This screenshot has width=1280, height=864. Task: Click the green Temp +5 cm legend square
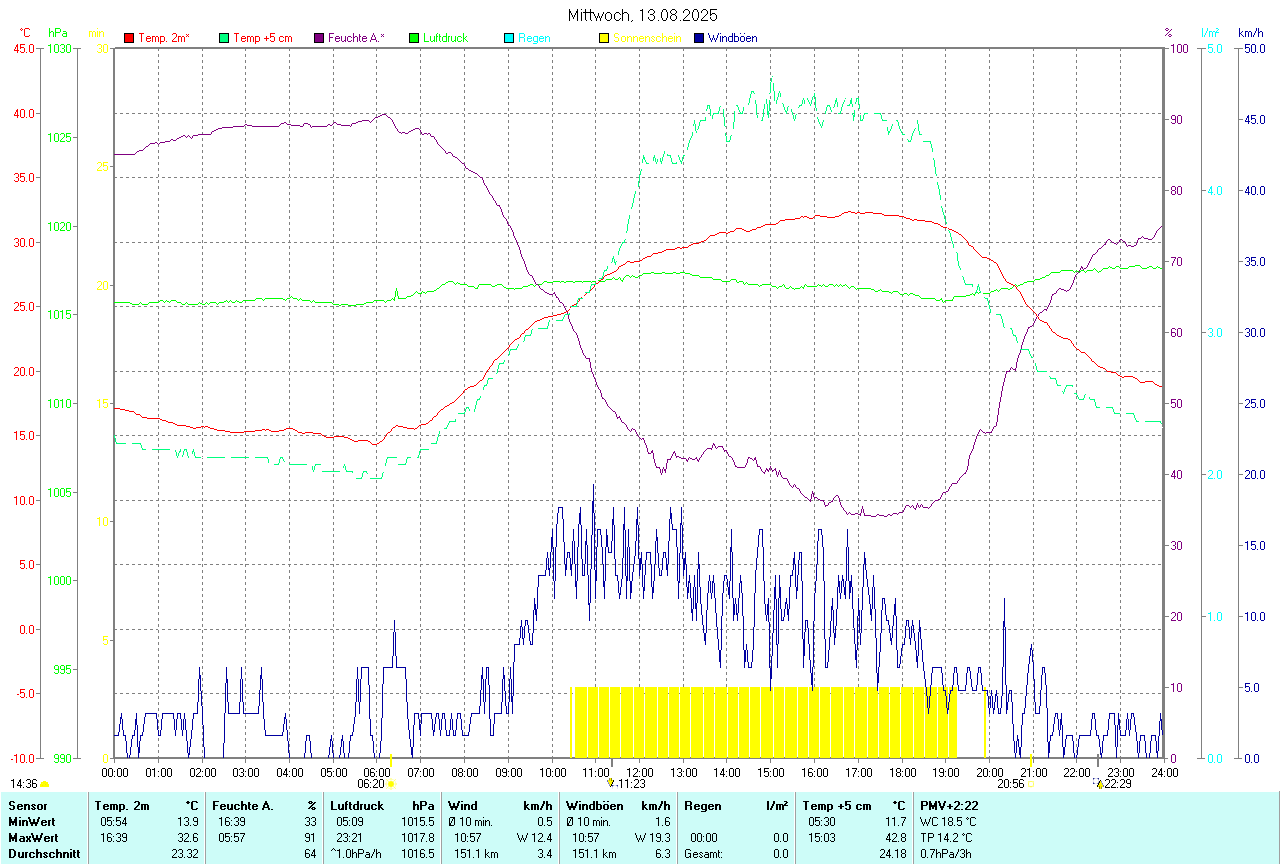point(224,38)
